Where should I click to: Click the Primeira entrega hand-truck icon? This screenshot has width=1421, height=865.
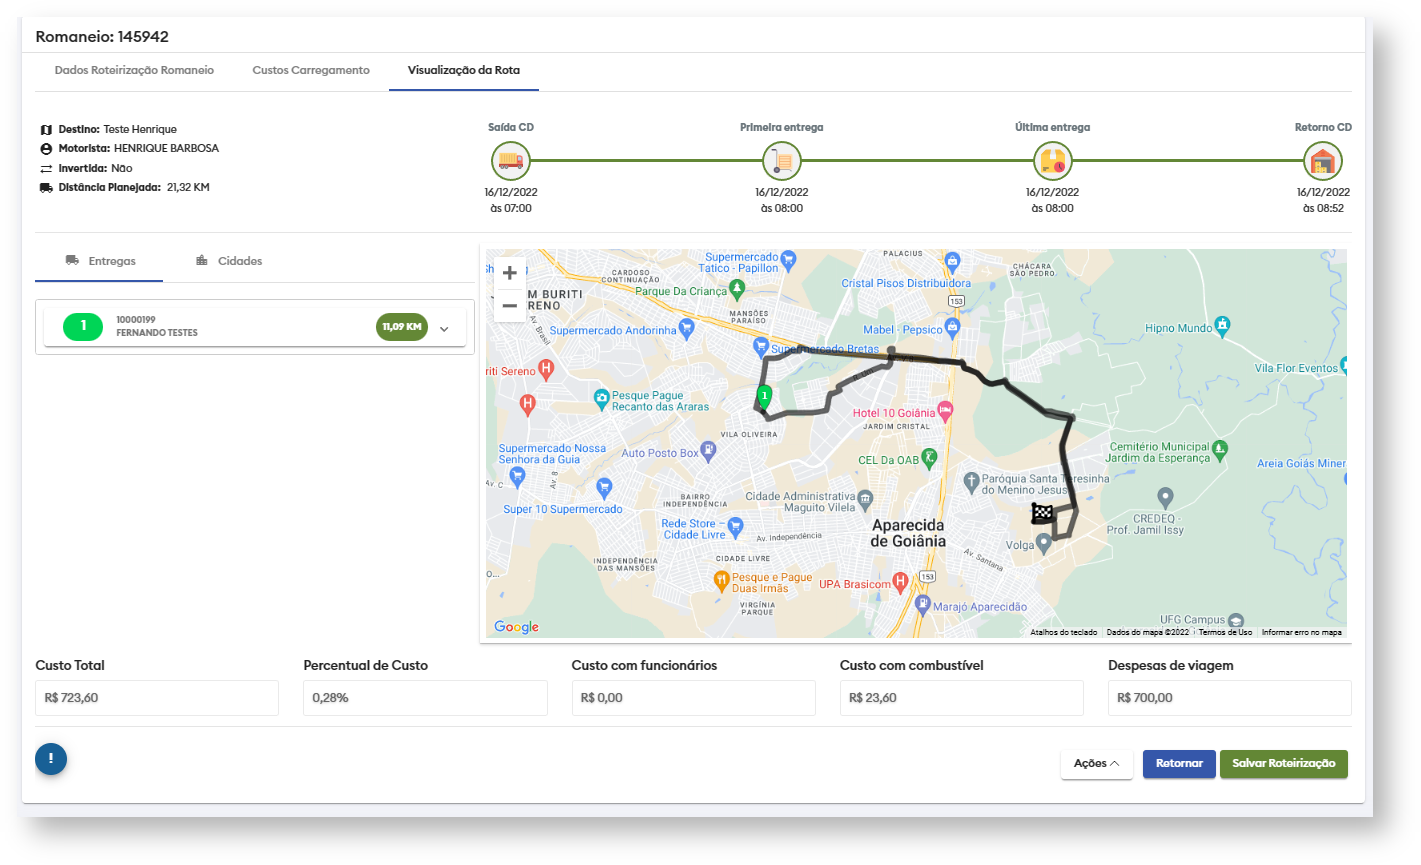[x=781, y=160]
